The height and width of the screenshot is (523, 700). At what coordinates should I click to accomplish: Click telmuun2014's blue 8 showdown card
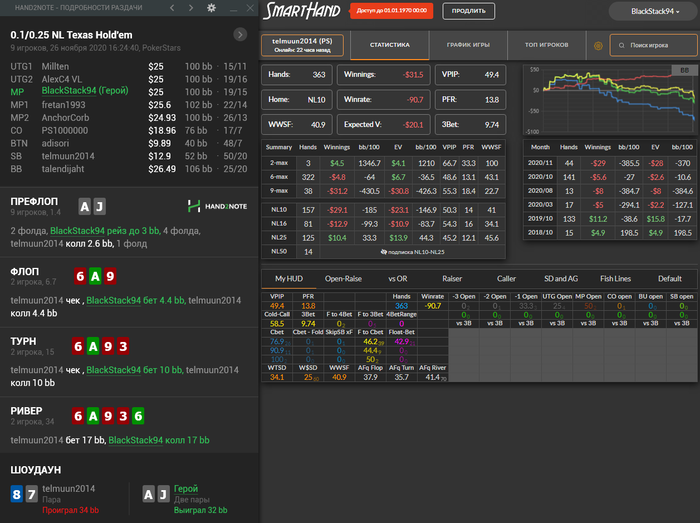tap(17, 494)
